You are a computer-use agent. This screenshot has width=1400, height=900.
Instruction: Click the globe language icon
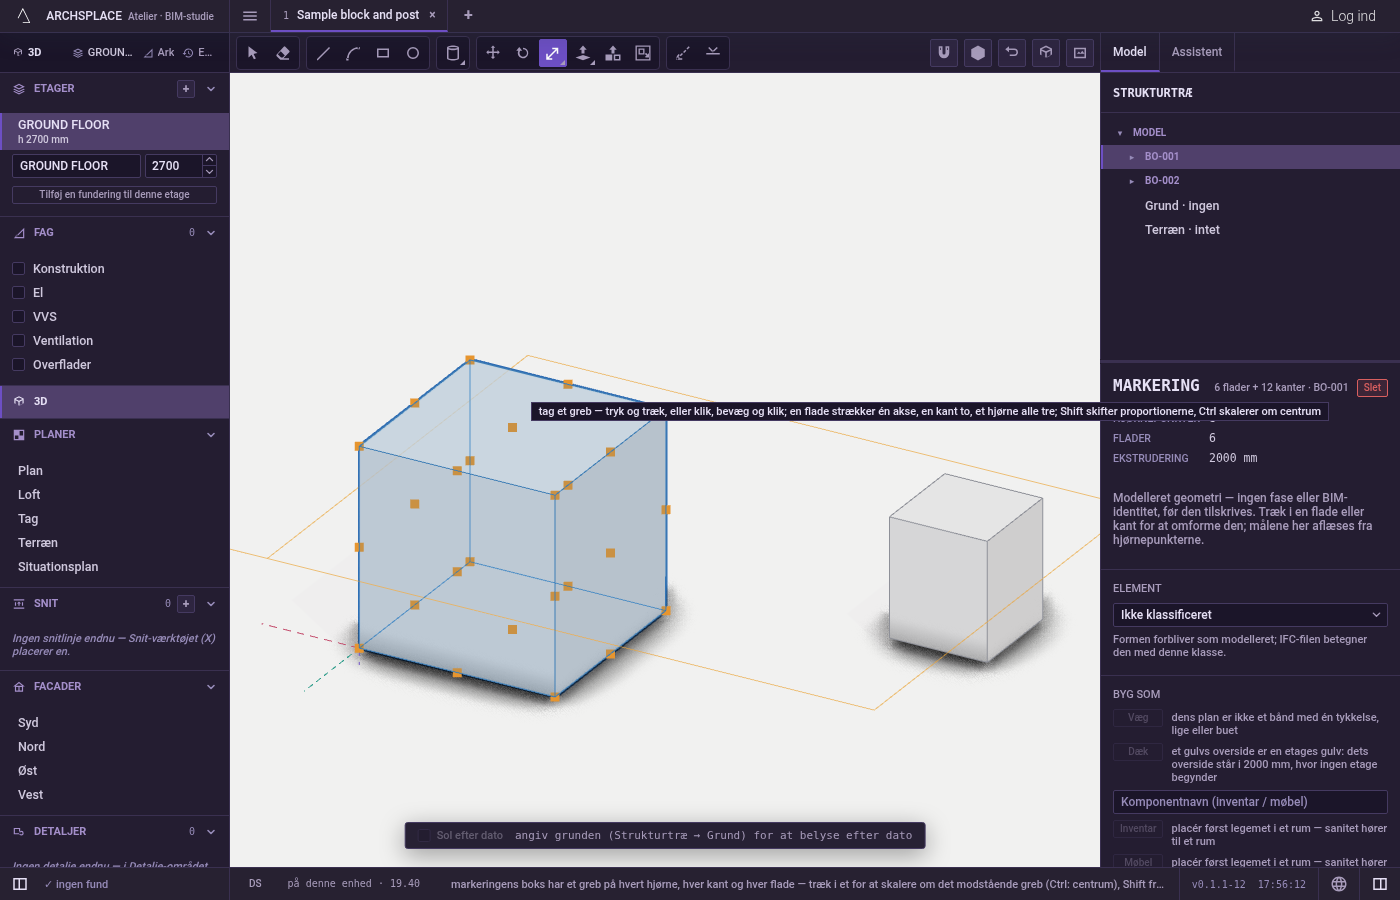coord(1339,884)
